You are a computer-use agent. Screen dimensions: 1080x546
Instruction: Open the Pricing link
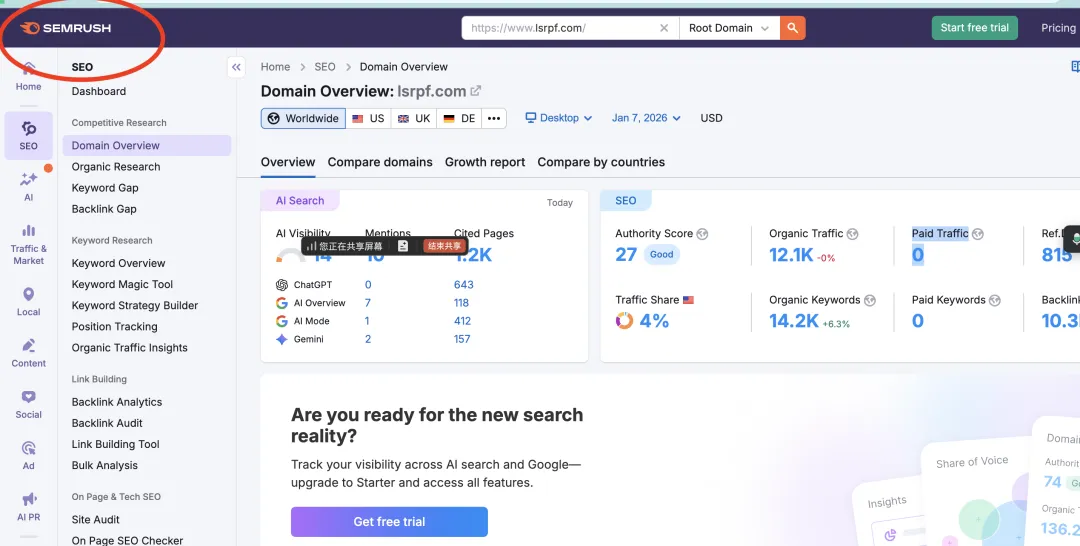[1058, 28]
